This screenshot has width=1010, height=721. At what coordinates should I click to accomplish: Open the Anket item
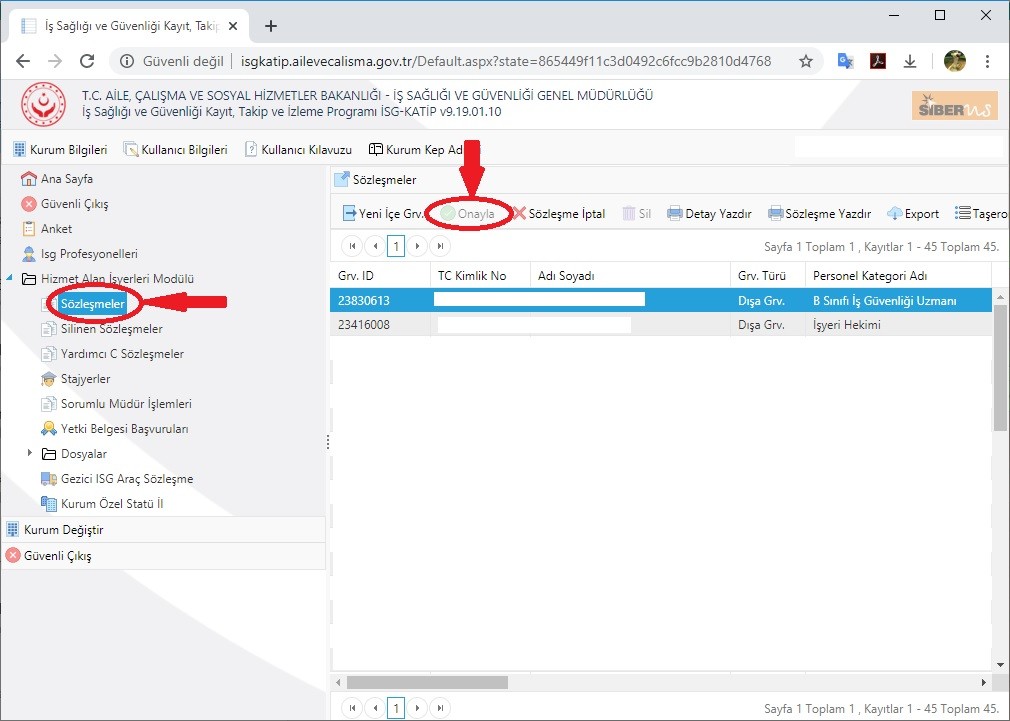(46, 229)
